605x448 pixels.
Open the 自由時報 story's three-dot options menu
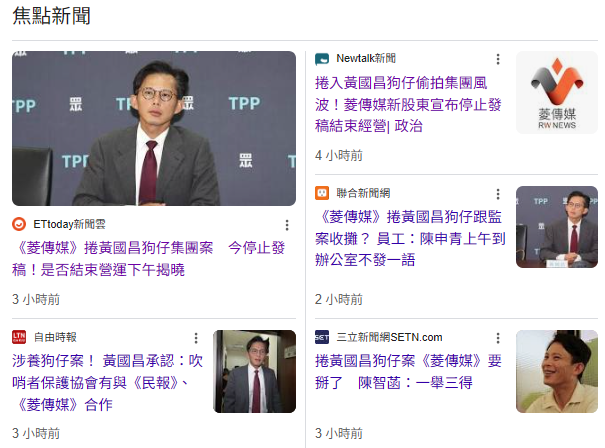196,338
